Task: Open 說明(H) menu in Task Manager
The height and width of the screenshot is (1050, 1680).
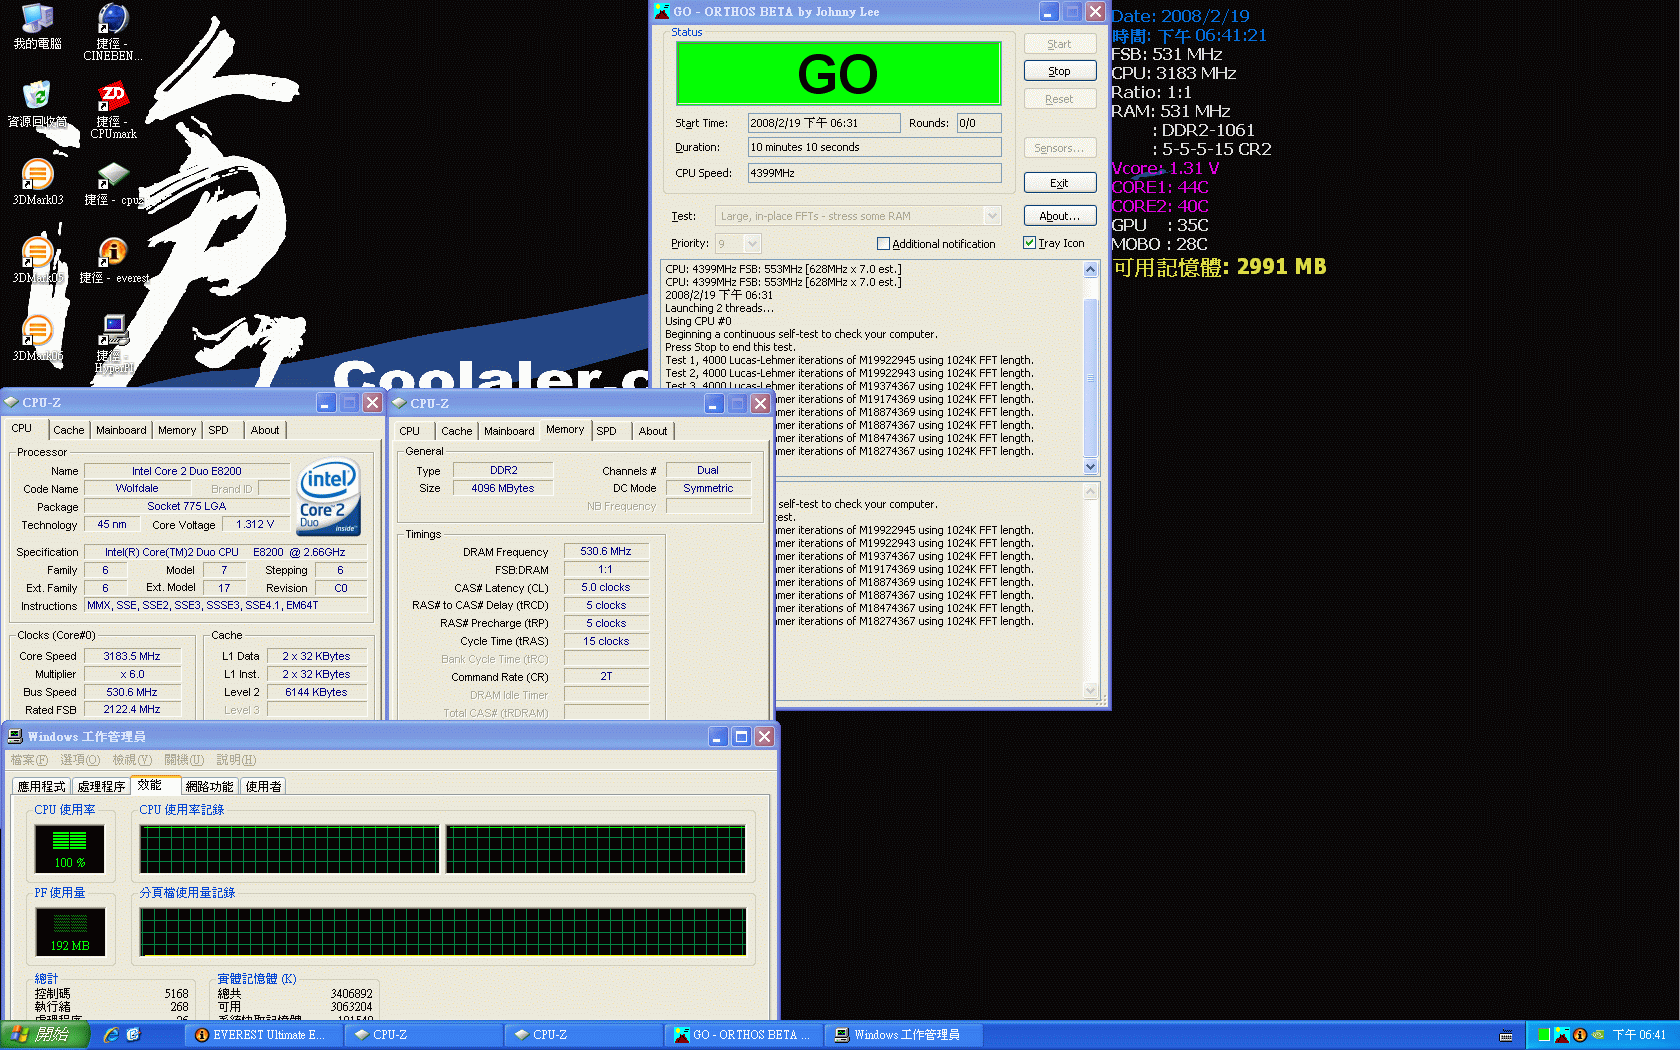Action: [236, 760]
